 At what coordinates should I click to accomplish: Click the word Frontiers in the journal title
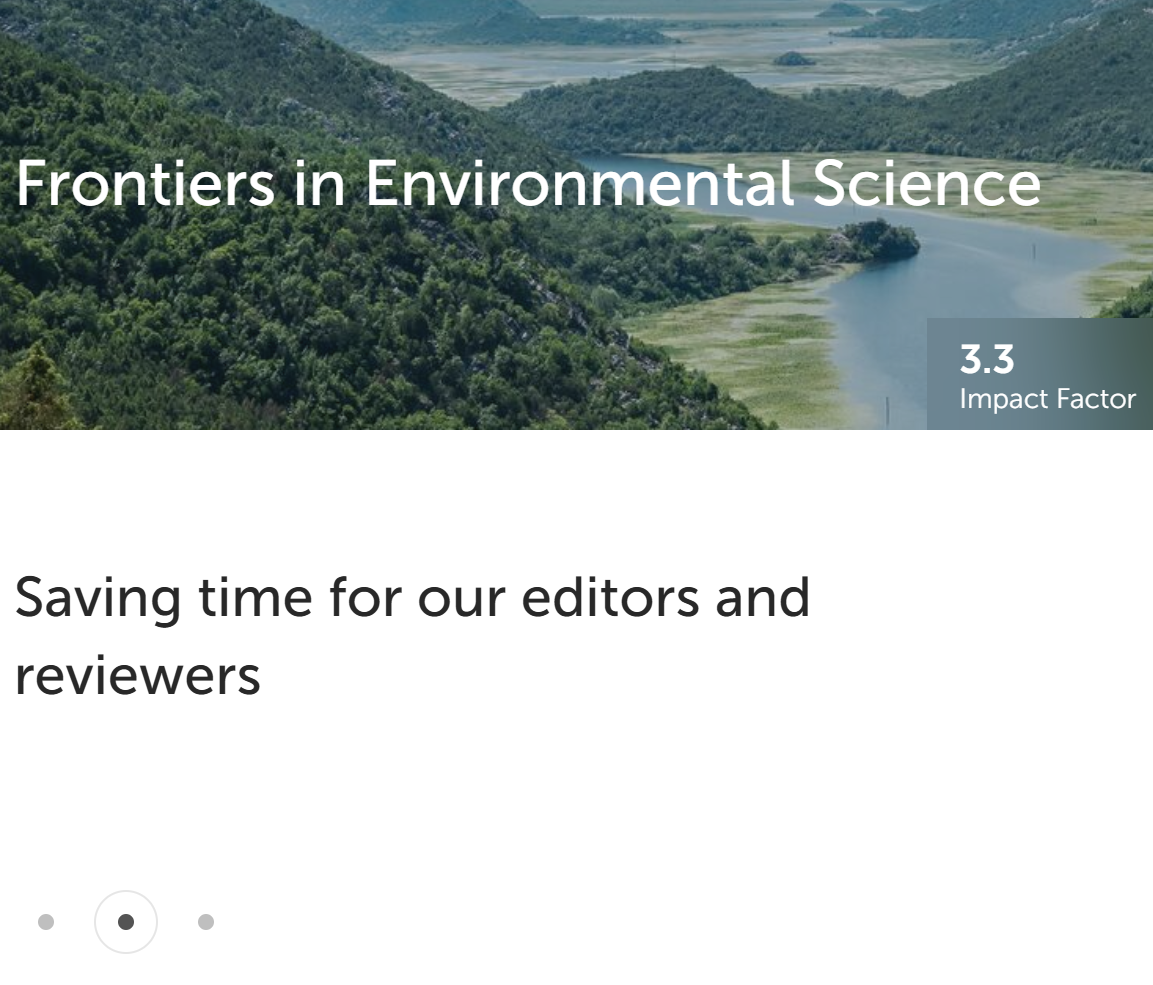tap(145, 184)
